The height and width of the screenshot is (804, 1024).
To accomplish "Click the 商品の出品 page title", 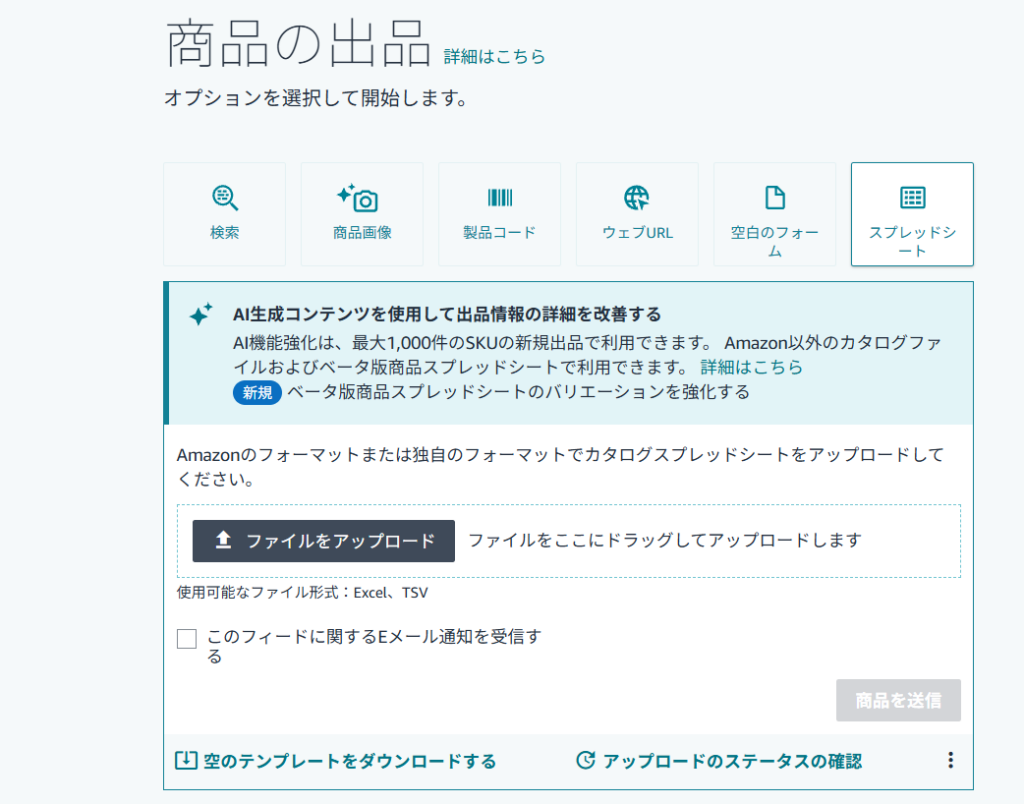I will pos(298,44).
